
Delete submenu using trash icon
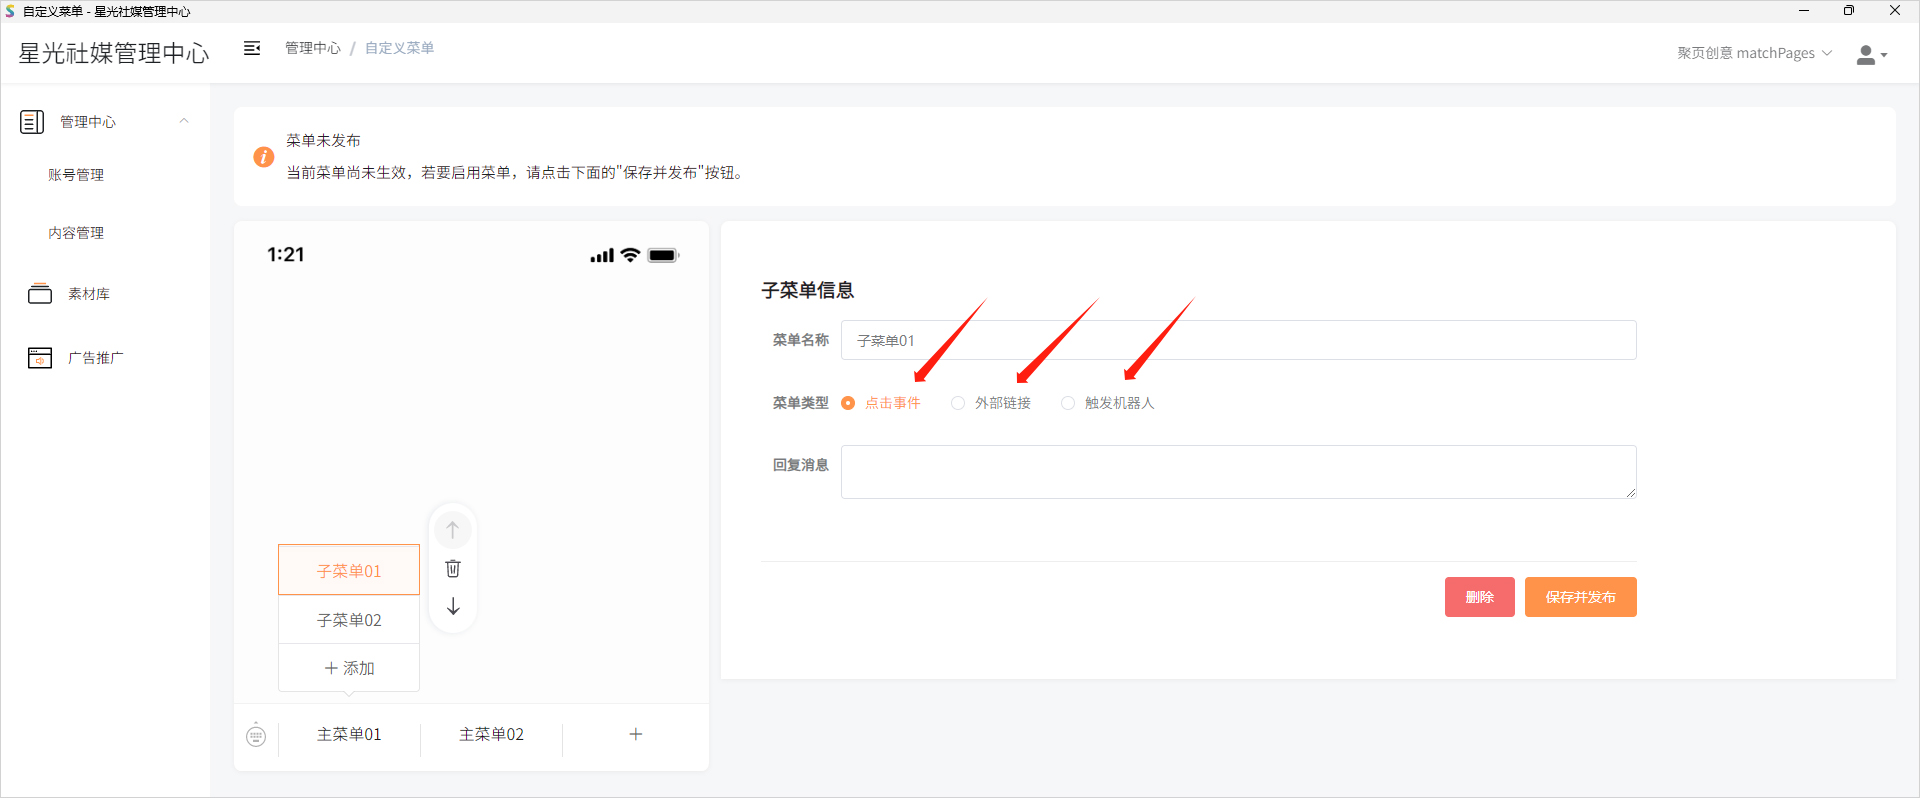(453, 568)
